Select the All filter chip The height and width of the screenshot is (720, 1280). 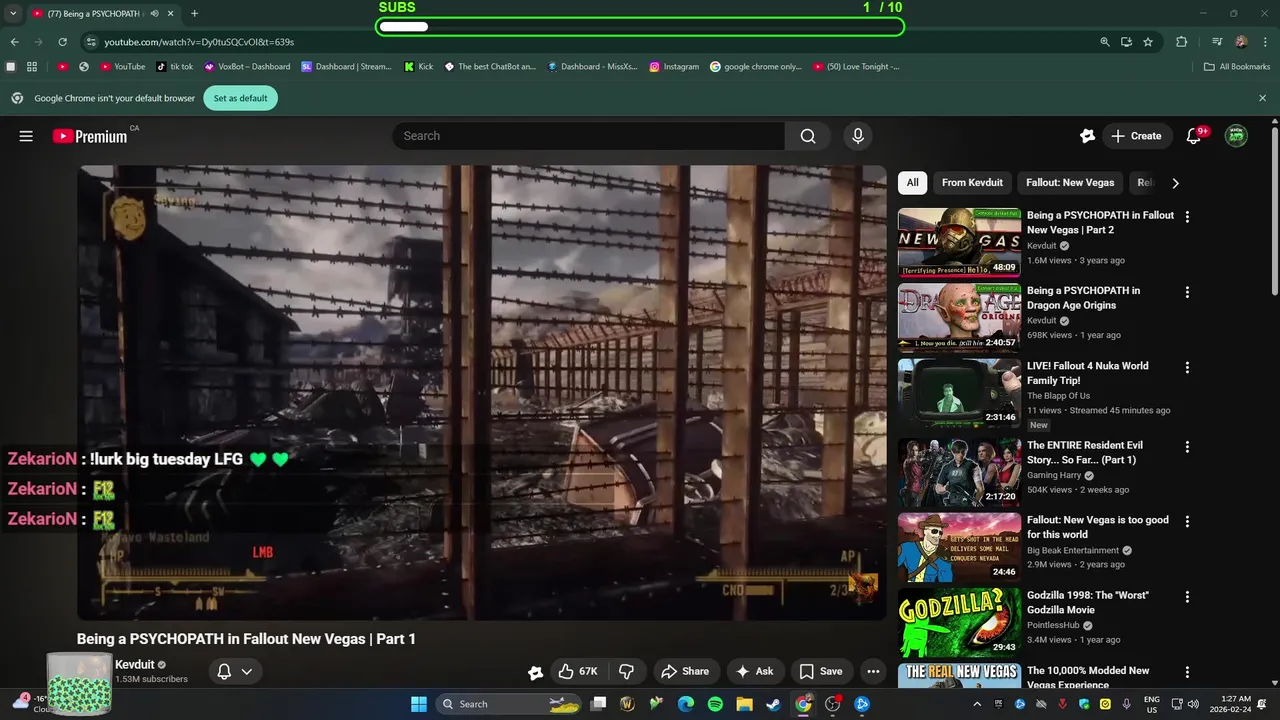tap(912, 183)
